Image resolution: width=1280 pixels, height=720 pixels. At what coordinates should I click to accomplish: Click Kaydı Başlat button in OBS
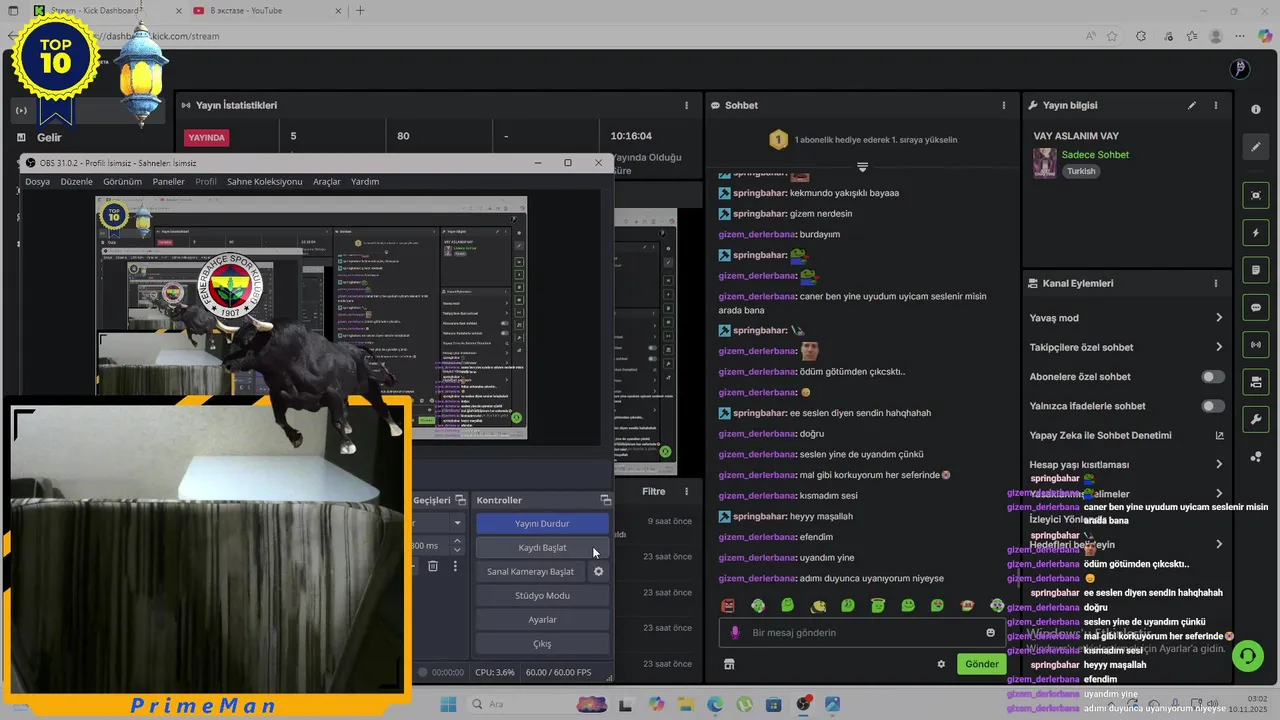tap(542, 547)
